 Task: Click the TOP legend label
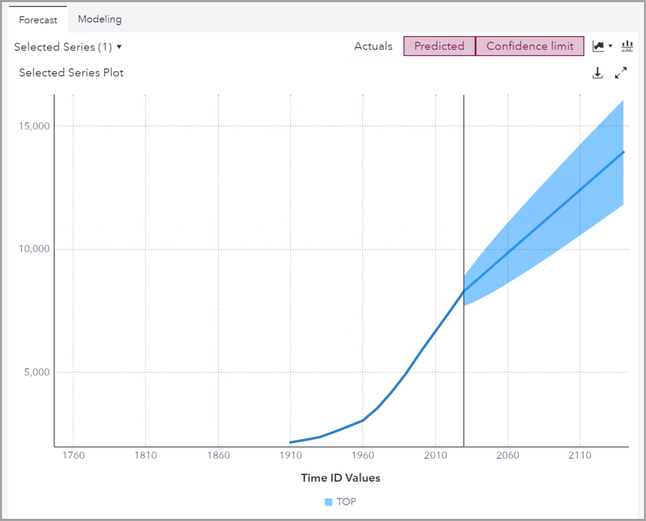coord(346,501)
